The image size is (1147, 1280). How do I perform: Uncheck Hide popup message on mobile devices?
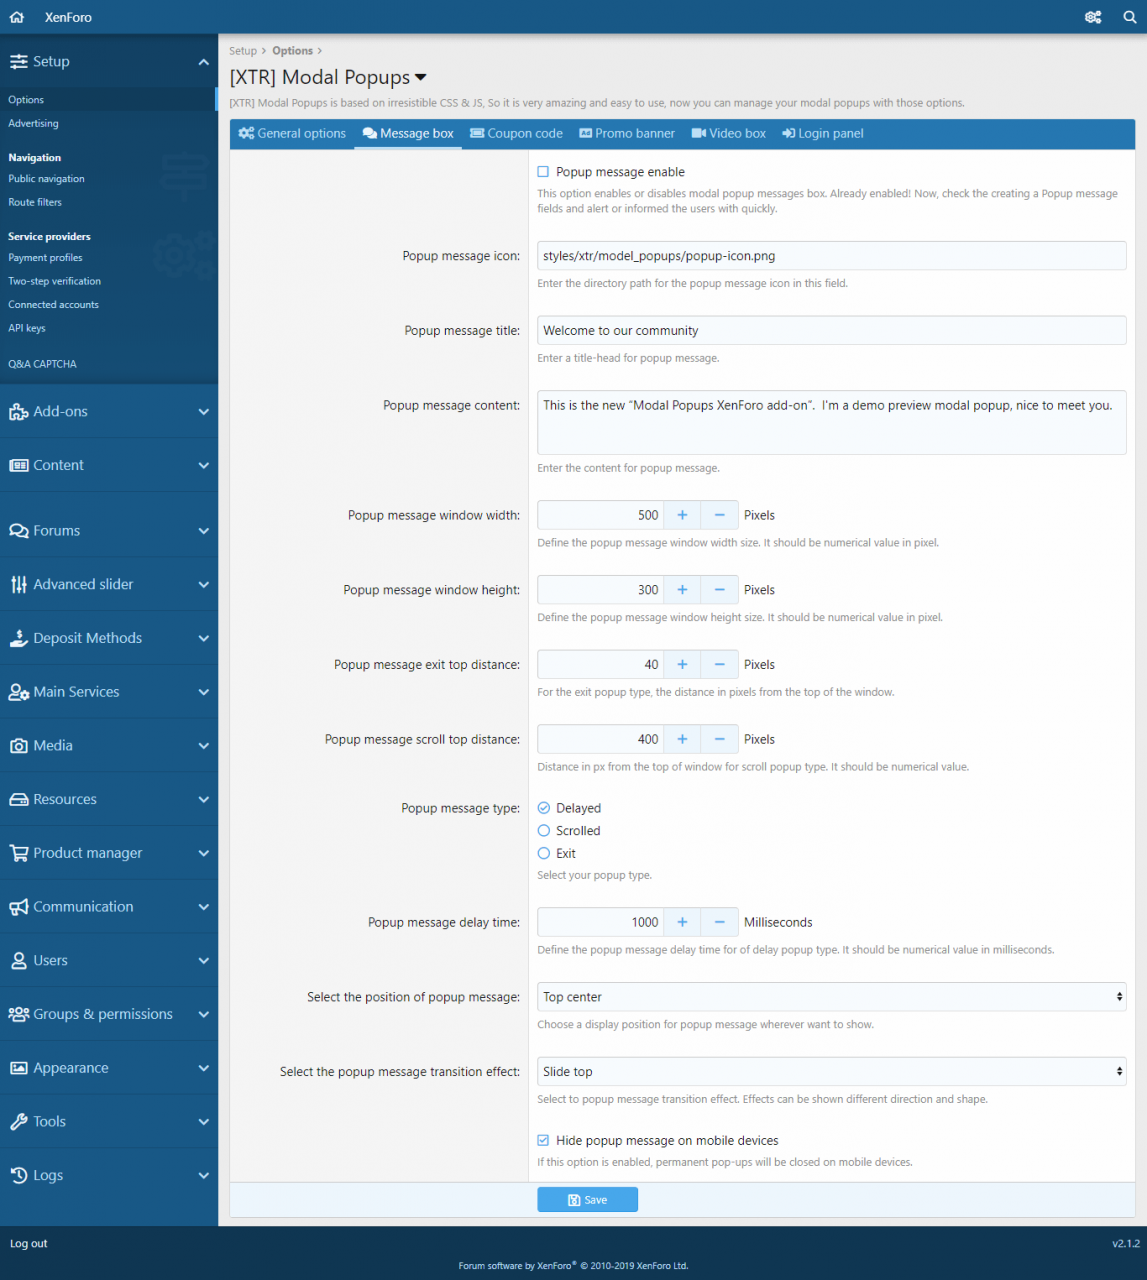pyautogui.click(x=543, y=1140)
